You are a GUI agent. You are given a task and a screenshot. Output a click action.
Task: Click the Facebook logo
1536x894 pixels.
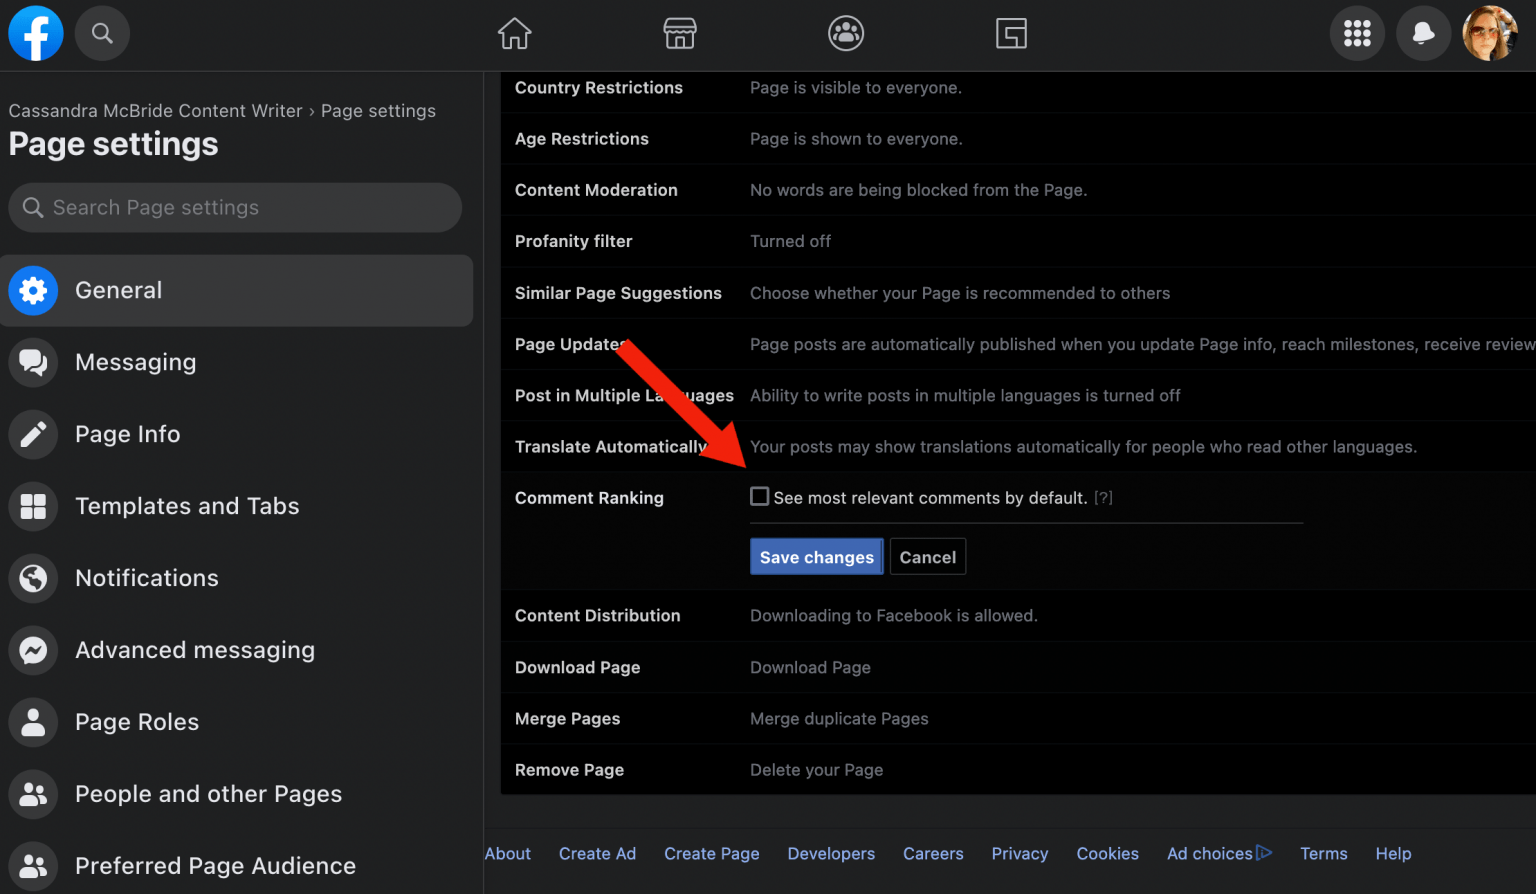35,33
